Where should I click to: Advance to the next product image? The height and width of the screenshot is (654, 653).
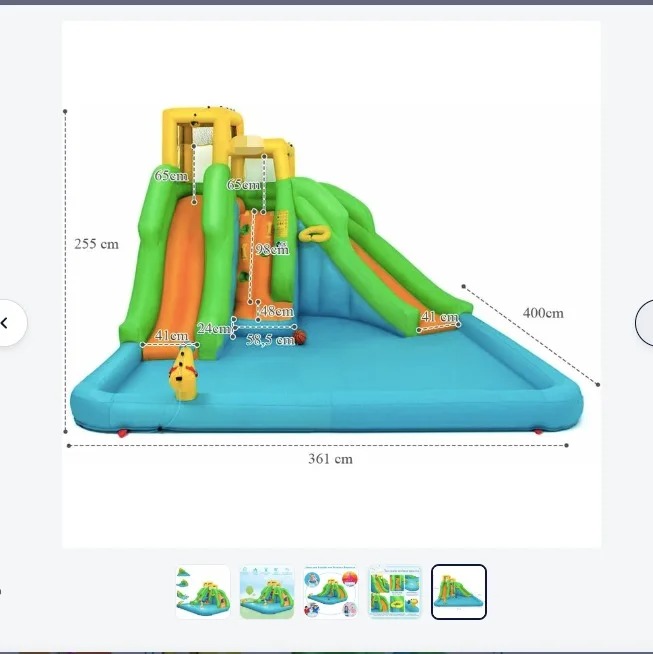point(644,323)
